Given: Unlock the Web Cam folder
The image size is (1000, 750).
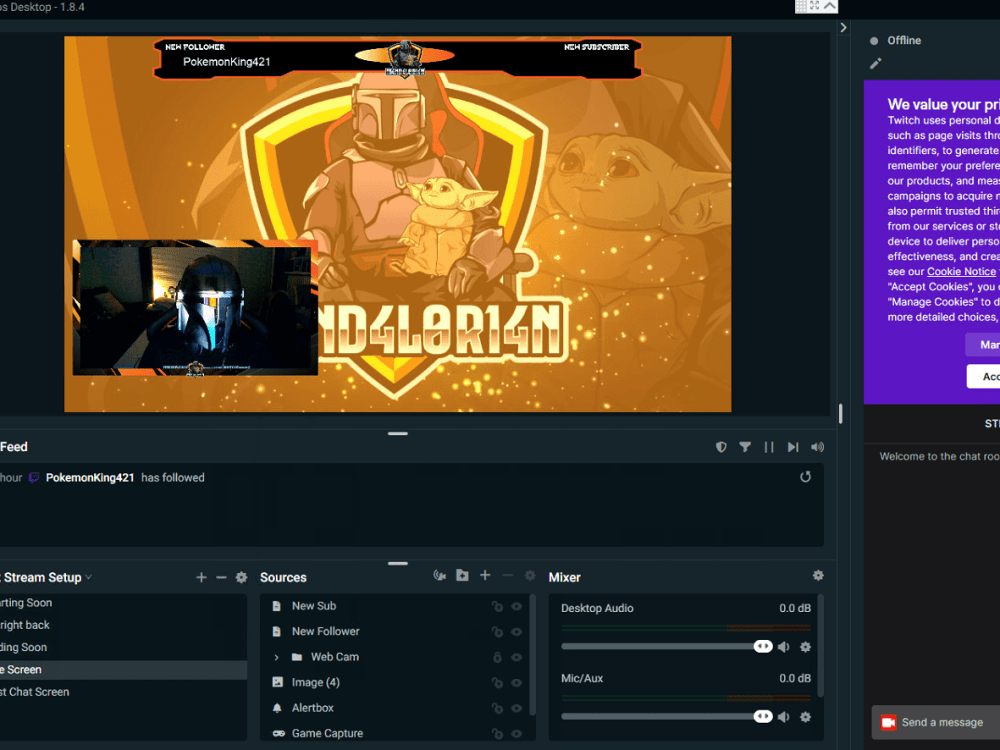Looking at the screenshot, I should (497, 658).
